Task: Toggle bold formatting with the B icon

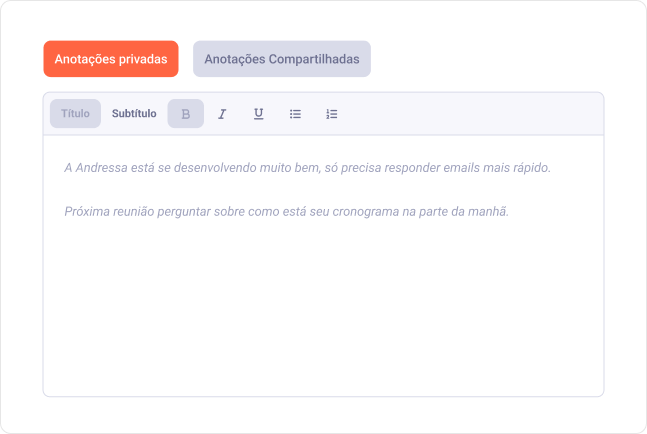Action: pos(186,113)
